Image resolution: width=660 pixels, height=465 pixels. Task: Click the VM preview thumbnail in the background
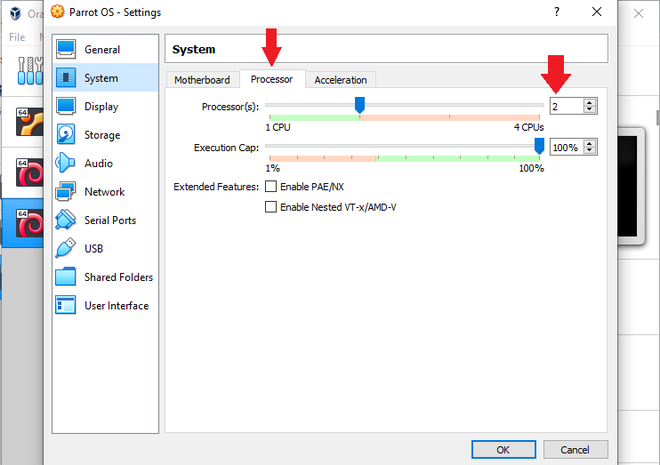pos(629,186)
